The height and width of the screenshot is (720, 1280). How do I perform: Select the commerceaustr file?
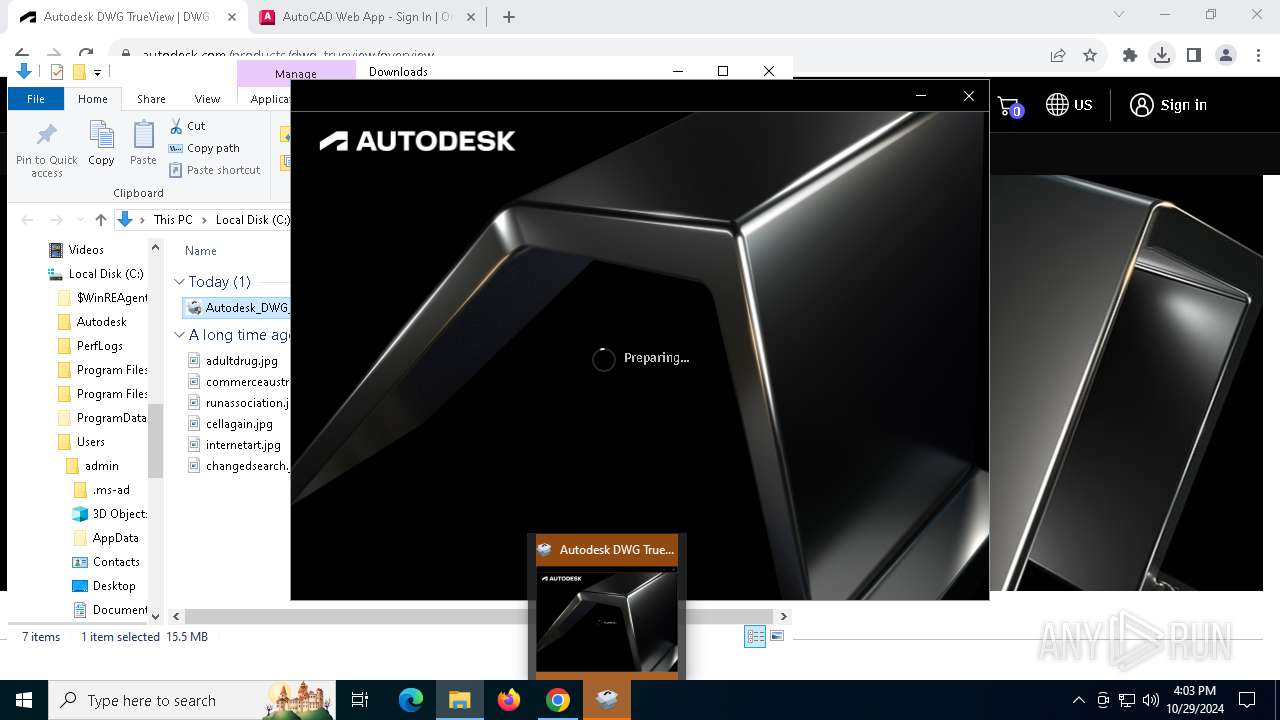tap(246, 382)
